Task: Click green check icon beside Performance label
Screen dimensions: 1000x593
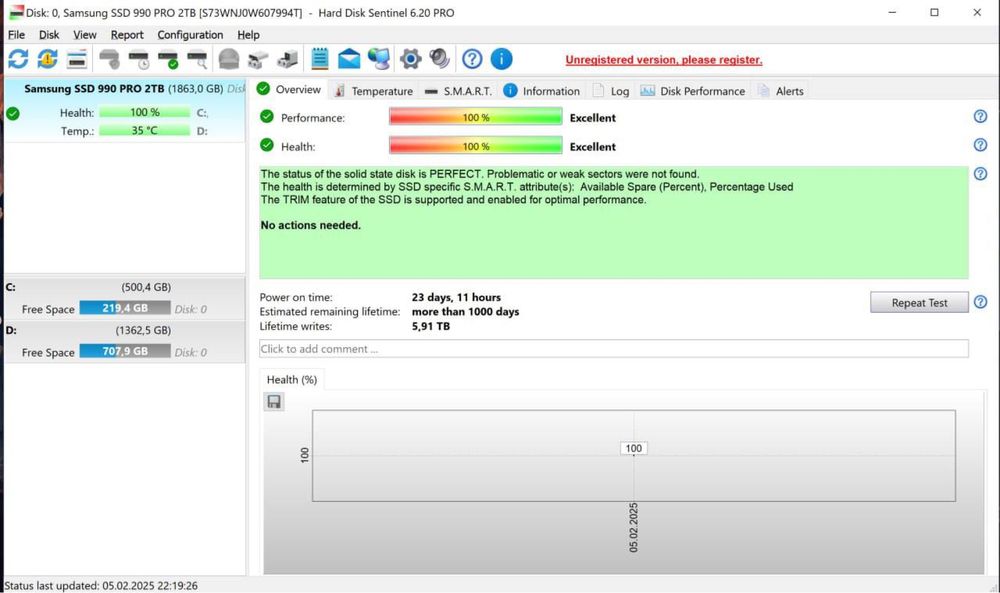Action: pos(267,117)
